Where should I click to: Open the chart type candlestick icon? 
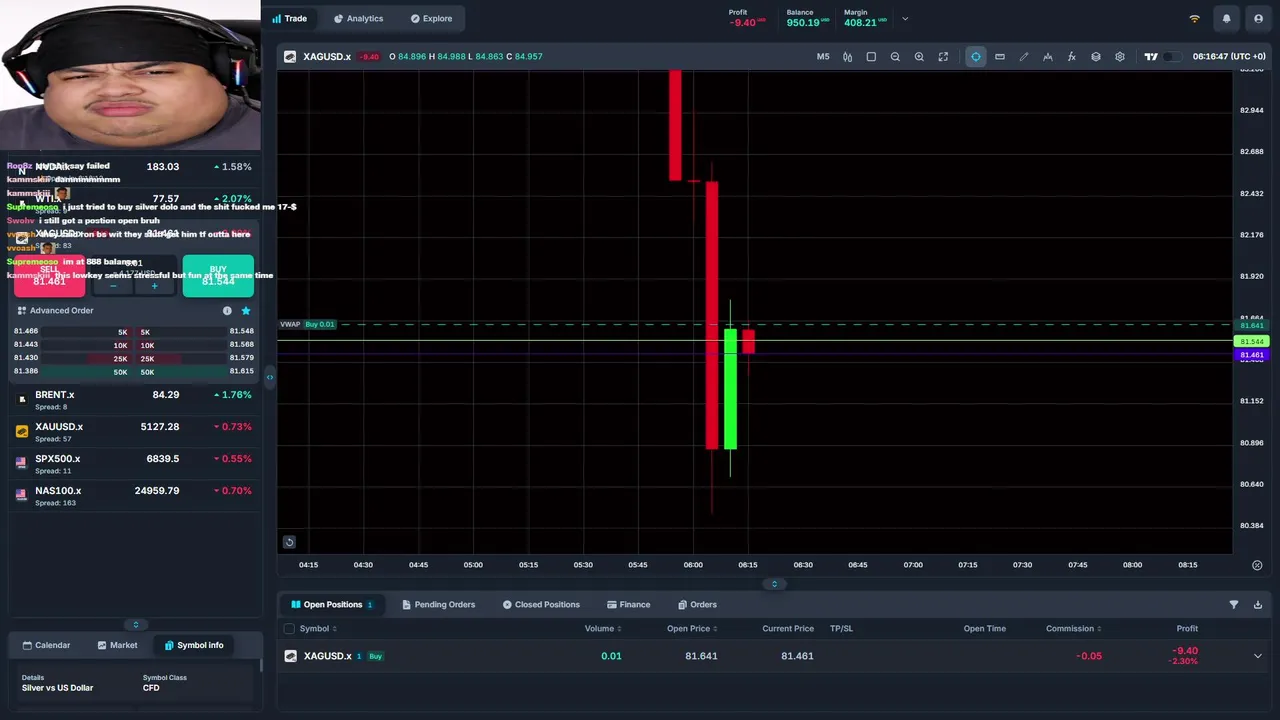tap(847, 57)
